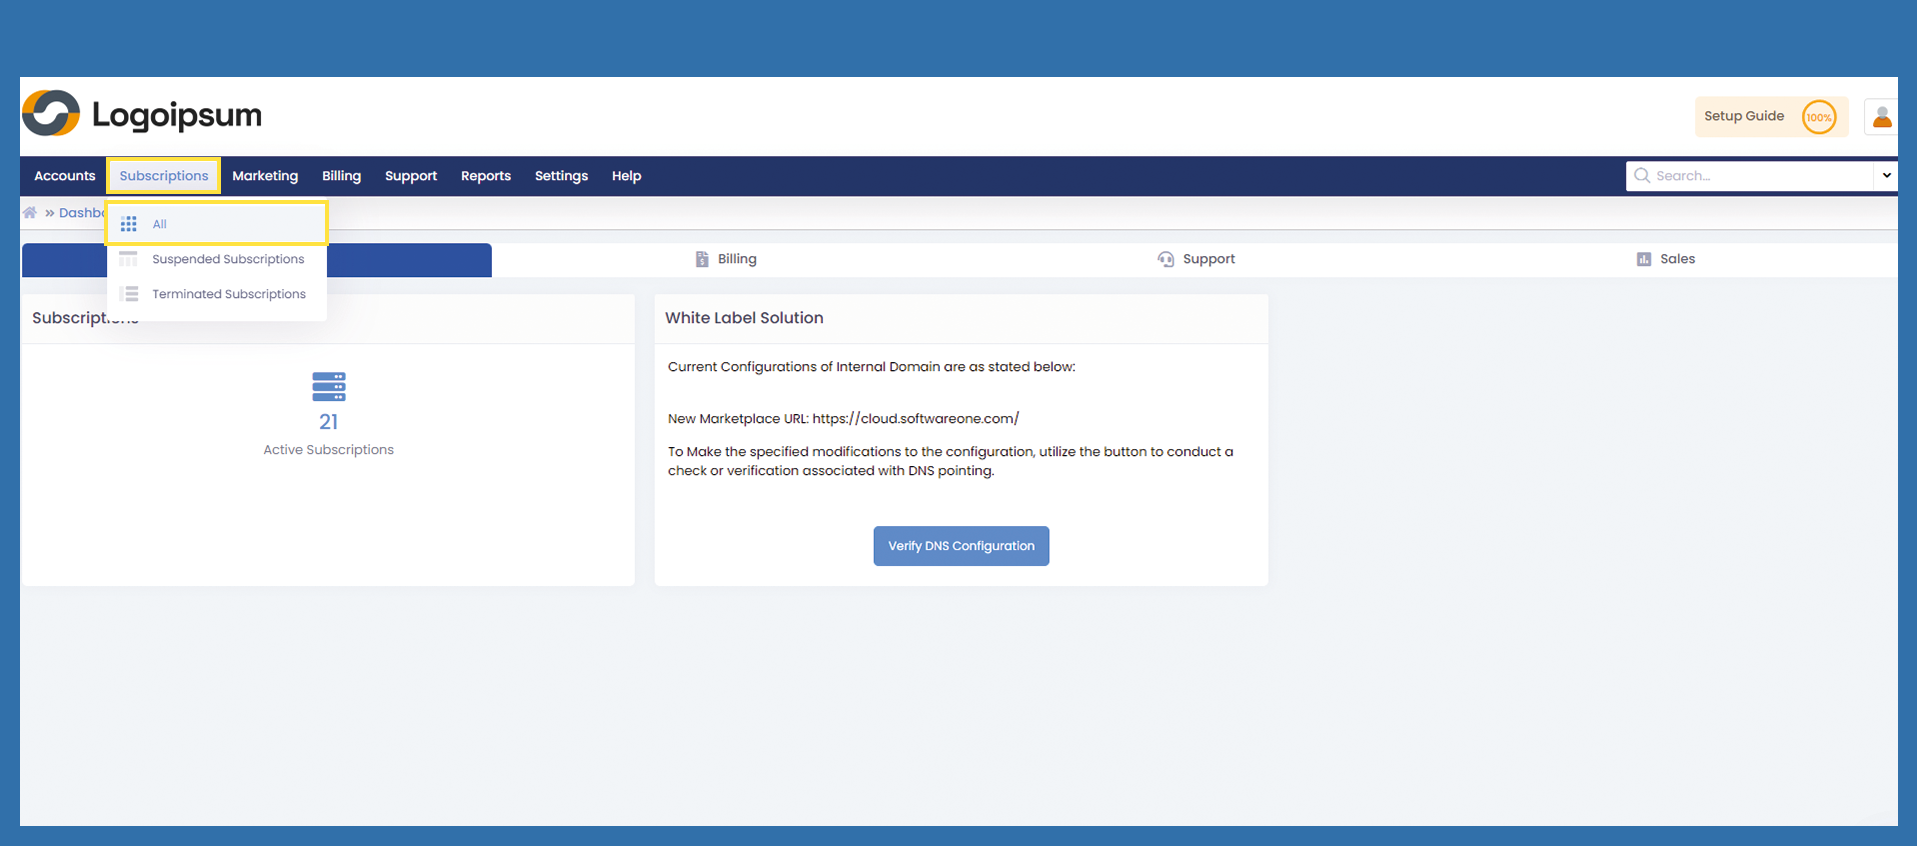The width and height of the screenshot is (1917, 846).
Task: Click the 21 active subscriptions count
Action: pos(328,422)
